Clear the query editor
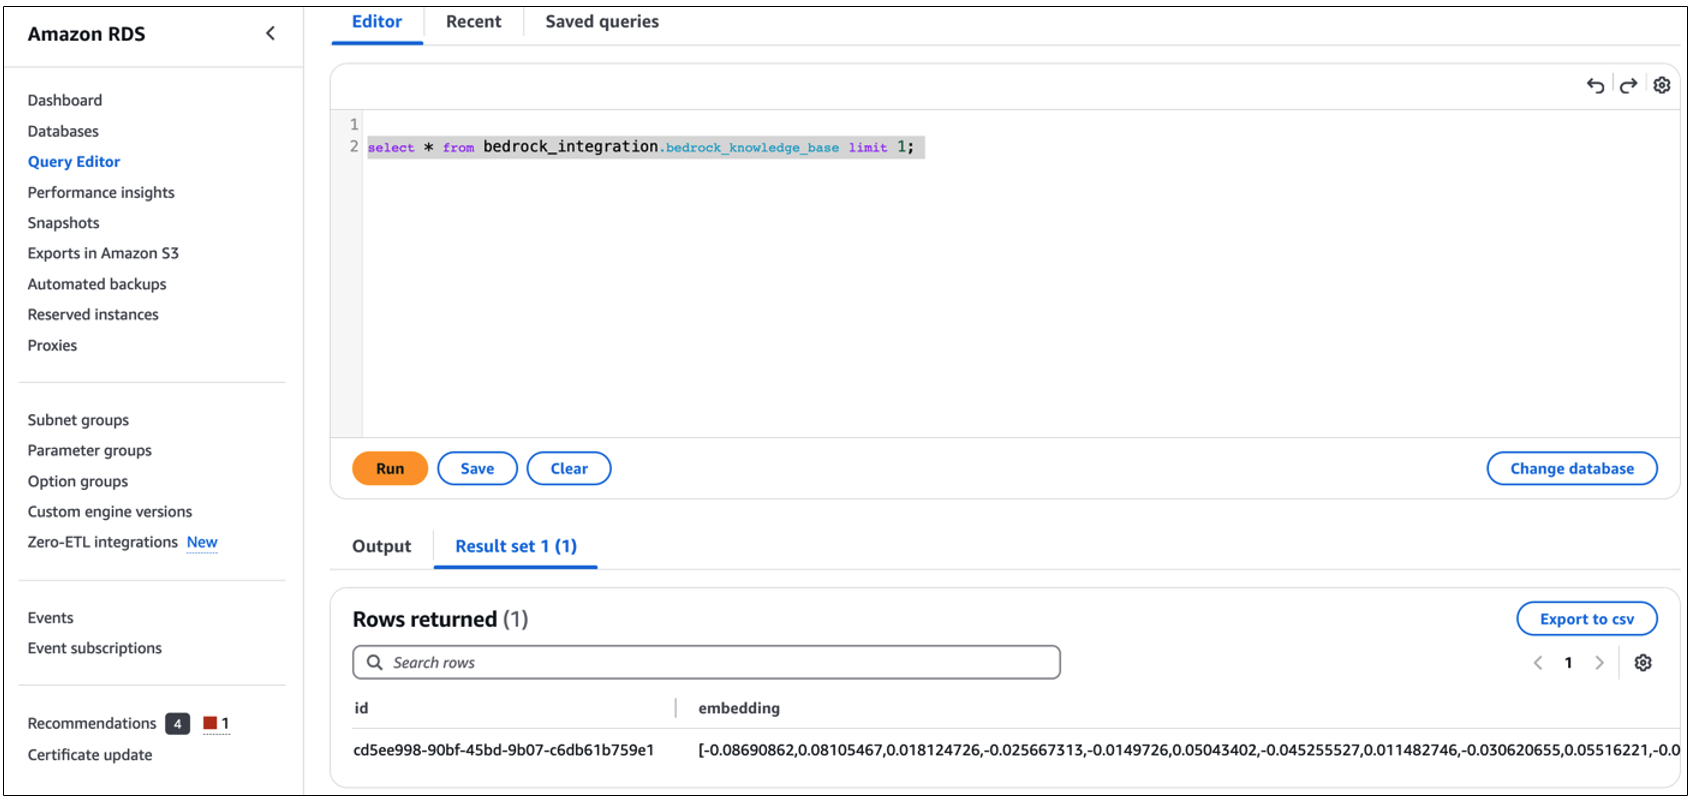This screenshot has height=803, width=1694. click(x=569, y=469)
